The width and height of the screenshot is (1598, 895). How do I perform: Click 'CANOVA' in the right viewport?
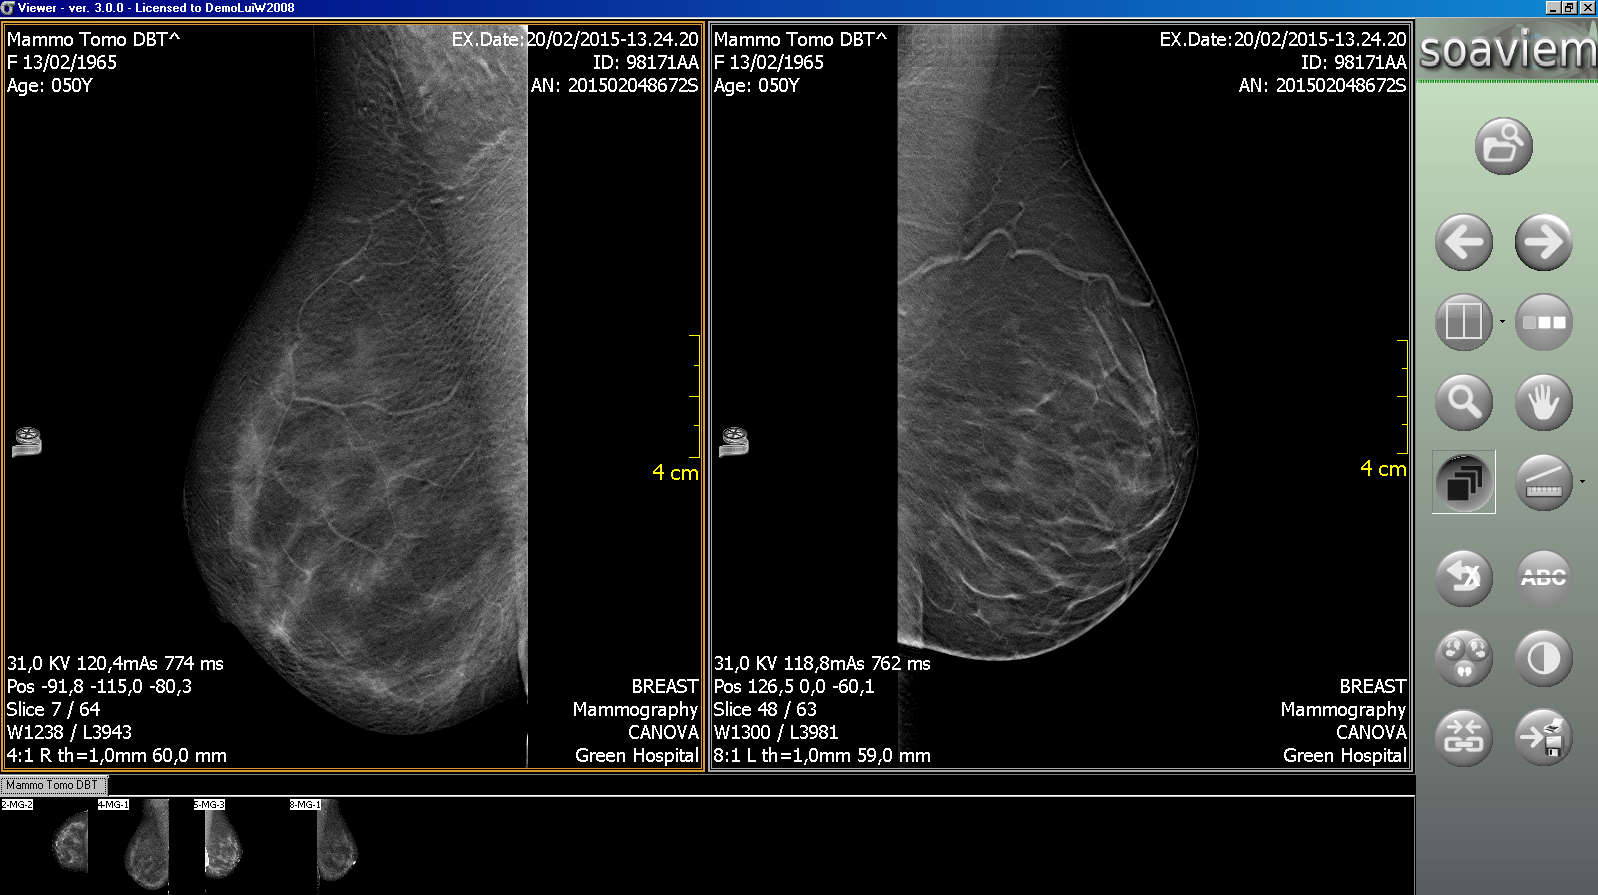click(x=1371, y=732)
